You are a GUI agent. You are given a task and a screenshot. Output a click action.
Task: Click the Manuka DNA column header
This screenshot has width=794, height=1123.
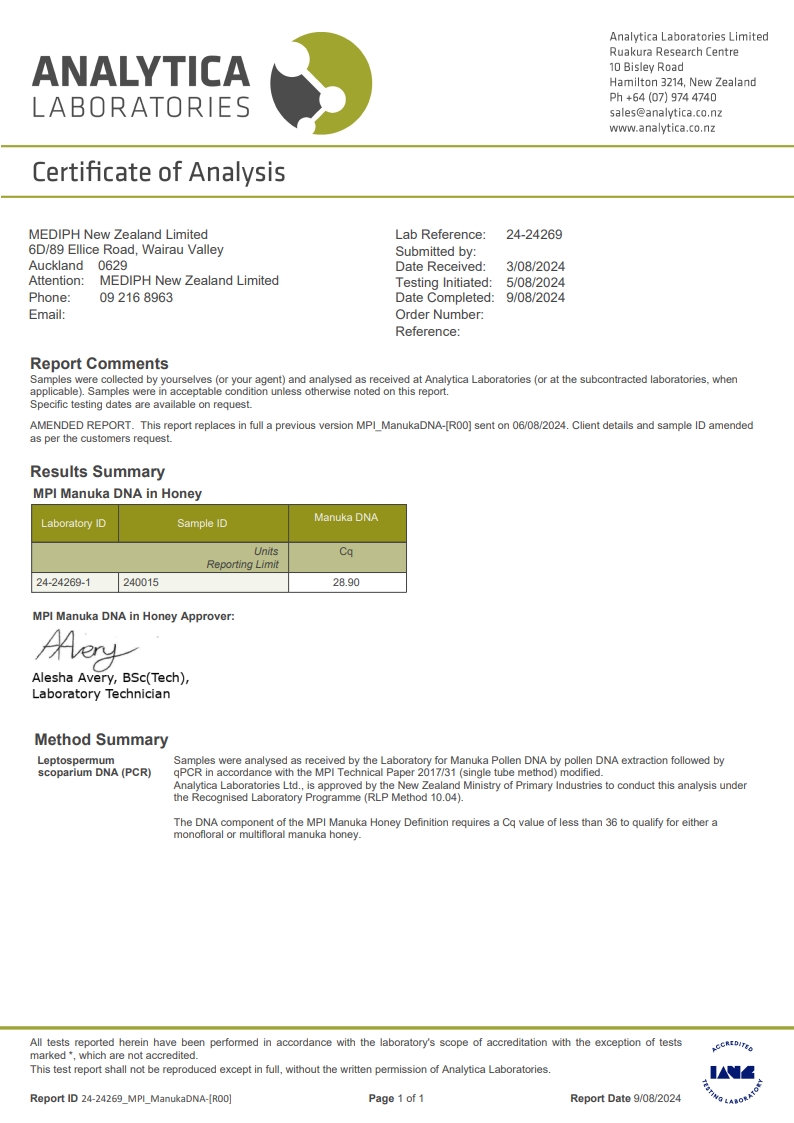pyautogui.click(x=347, y=524)
